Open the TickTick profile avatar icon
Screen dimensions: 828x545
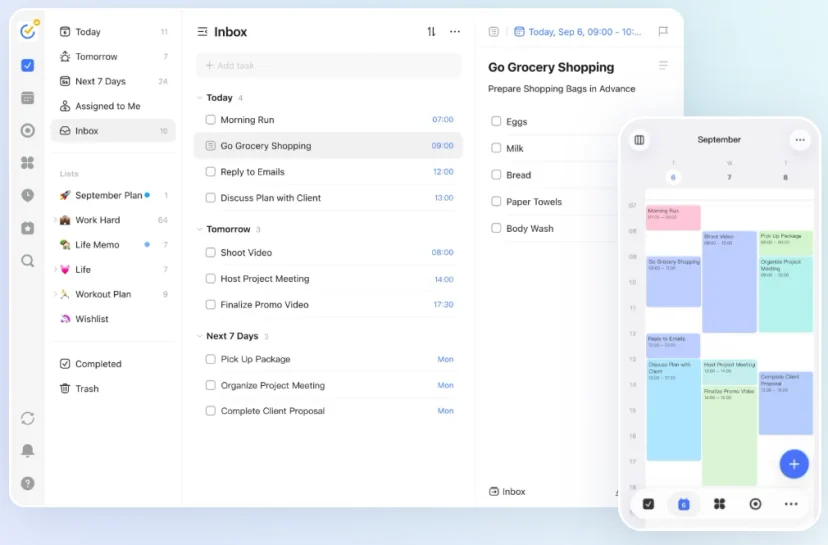point(28,31)
